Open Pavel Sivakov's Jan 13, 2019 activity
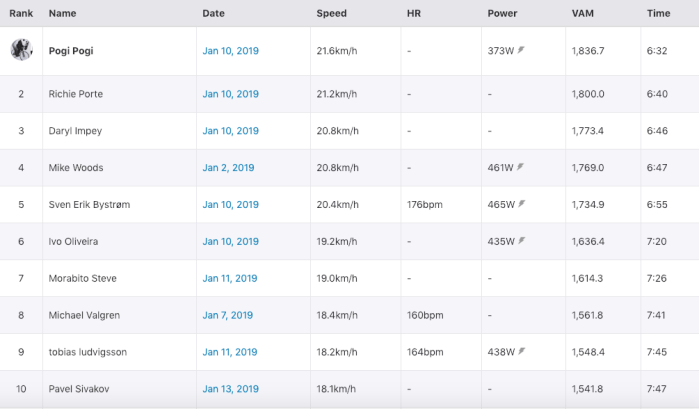The image size is (699, 409). coord(230,389)
